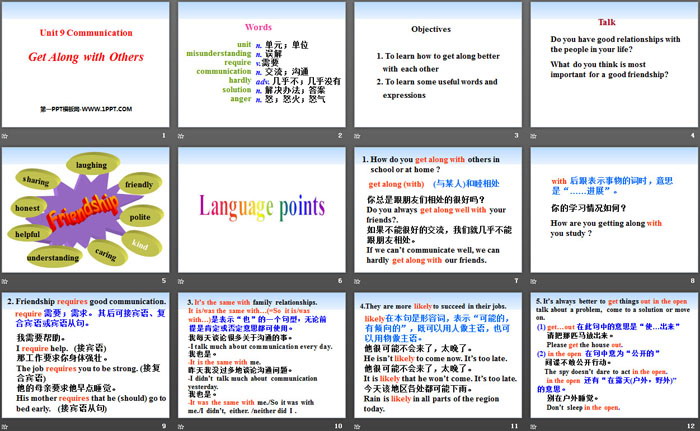The height and width of the screenshot is (431, 700).
Task: Click the 'understanding' oval bubble
Action: (x=53, y=257)
